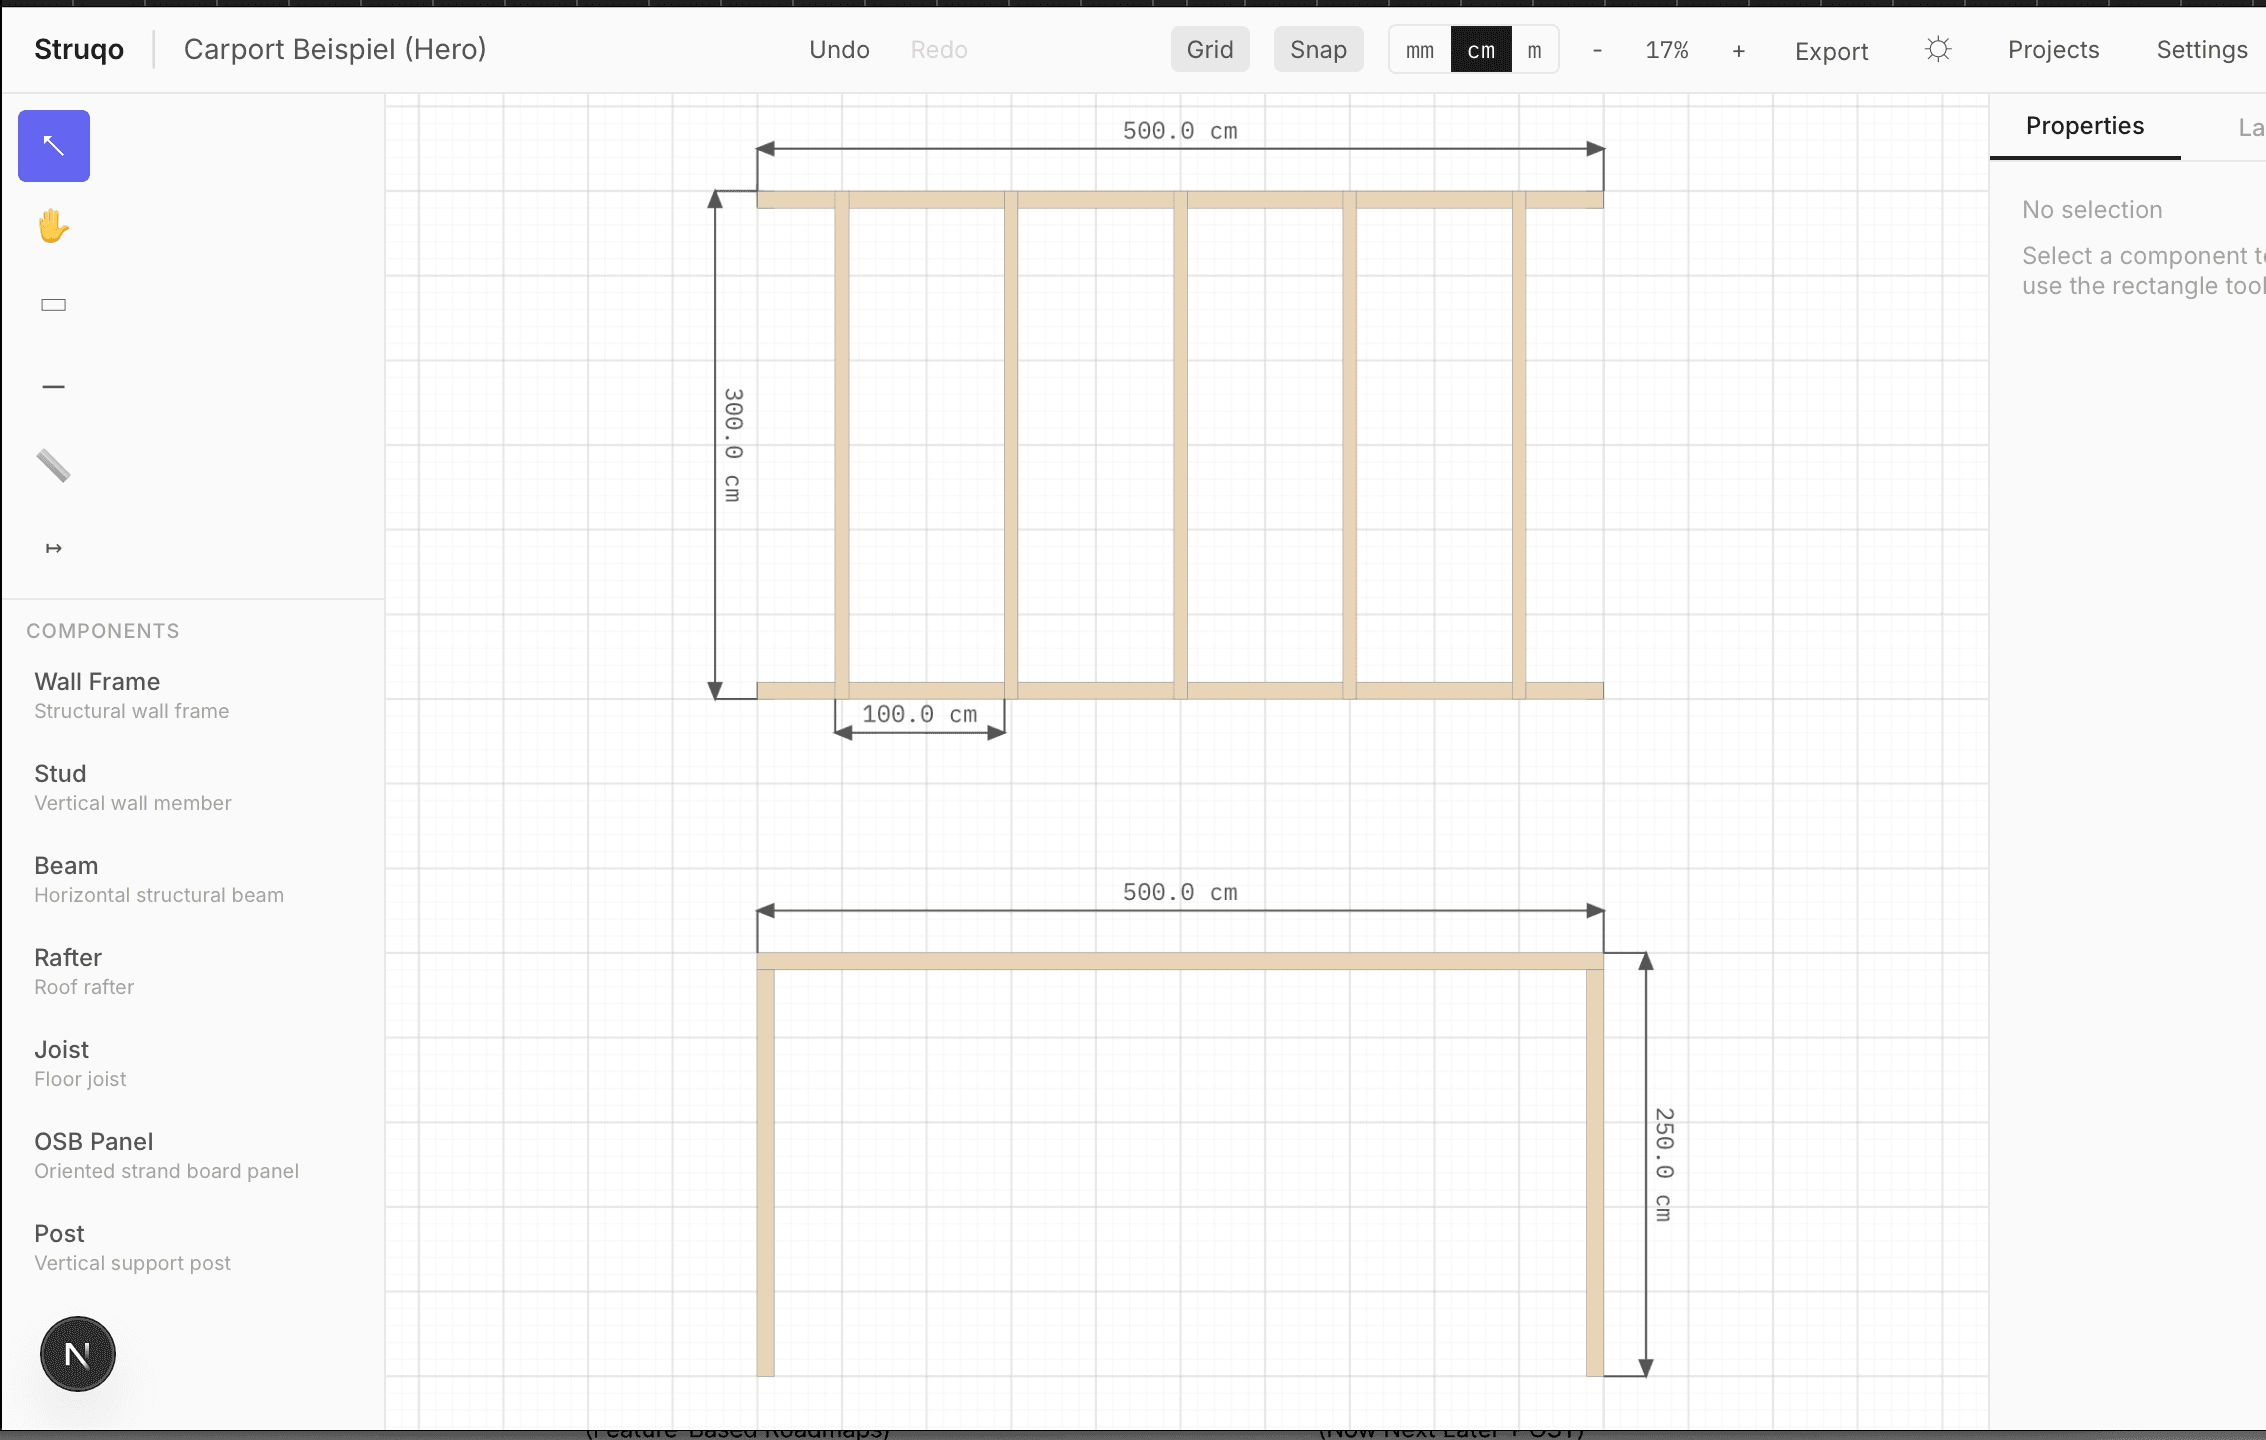Click the Export button
Image resolution: width=2266 pixels, height=1440 pixels.
point(1830,51)
